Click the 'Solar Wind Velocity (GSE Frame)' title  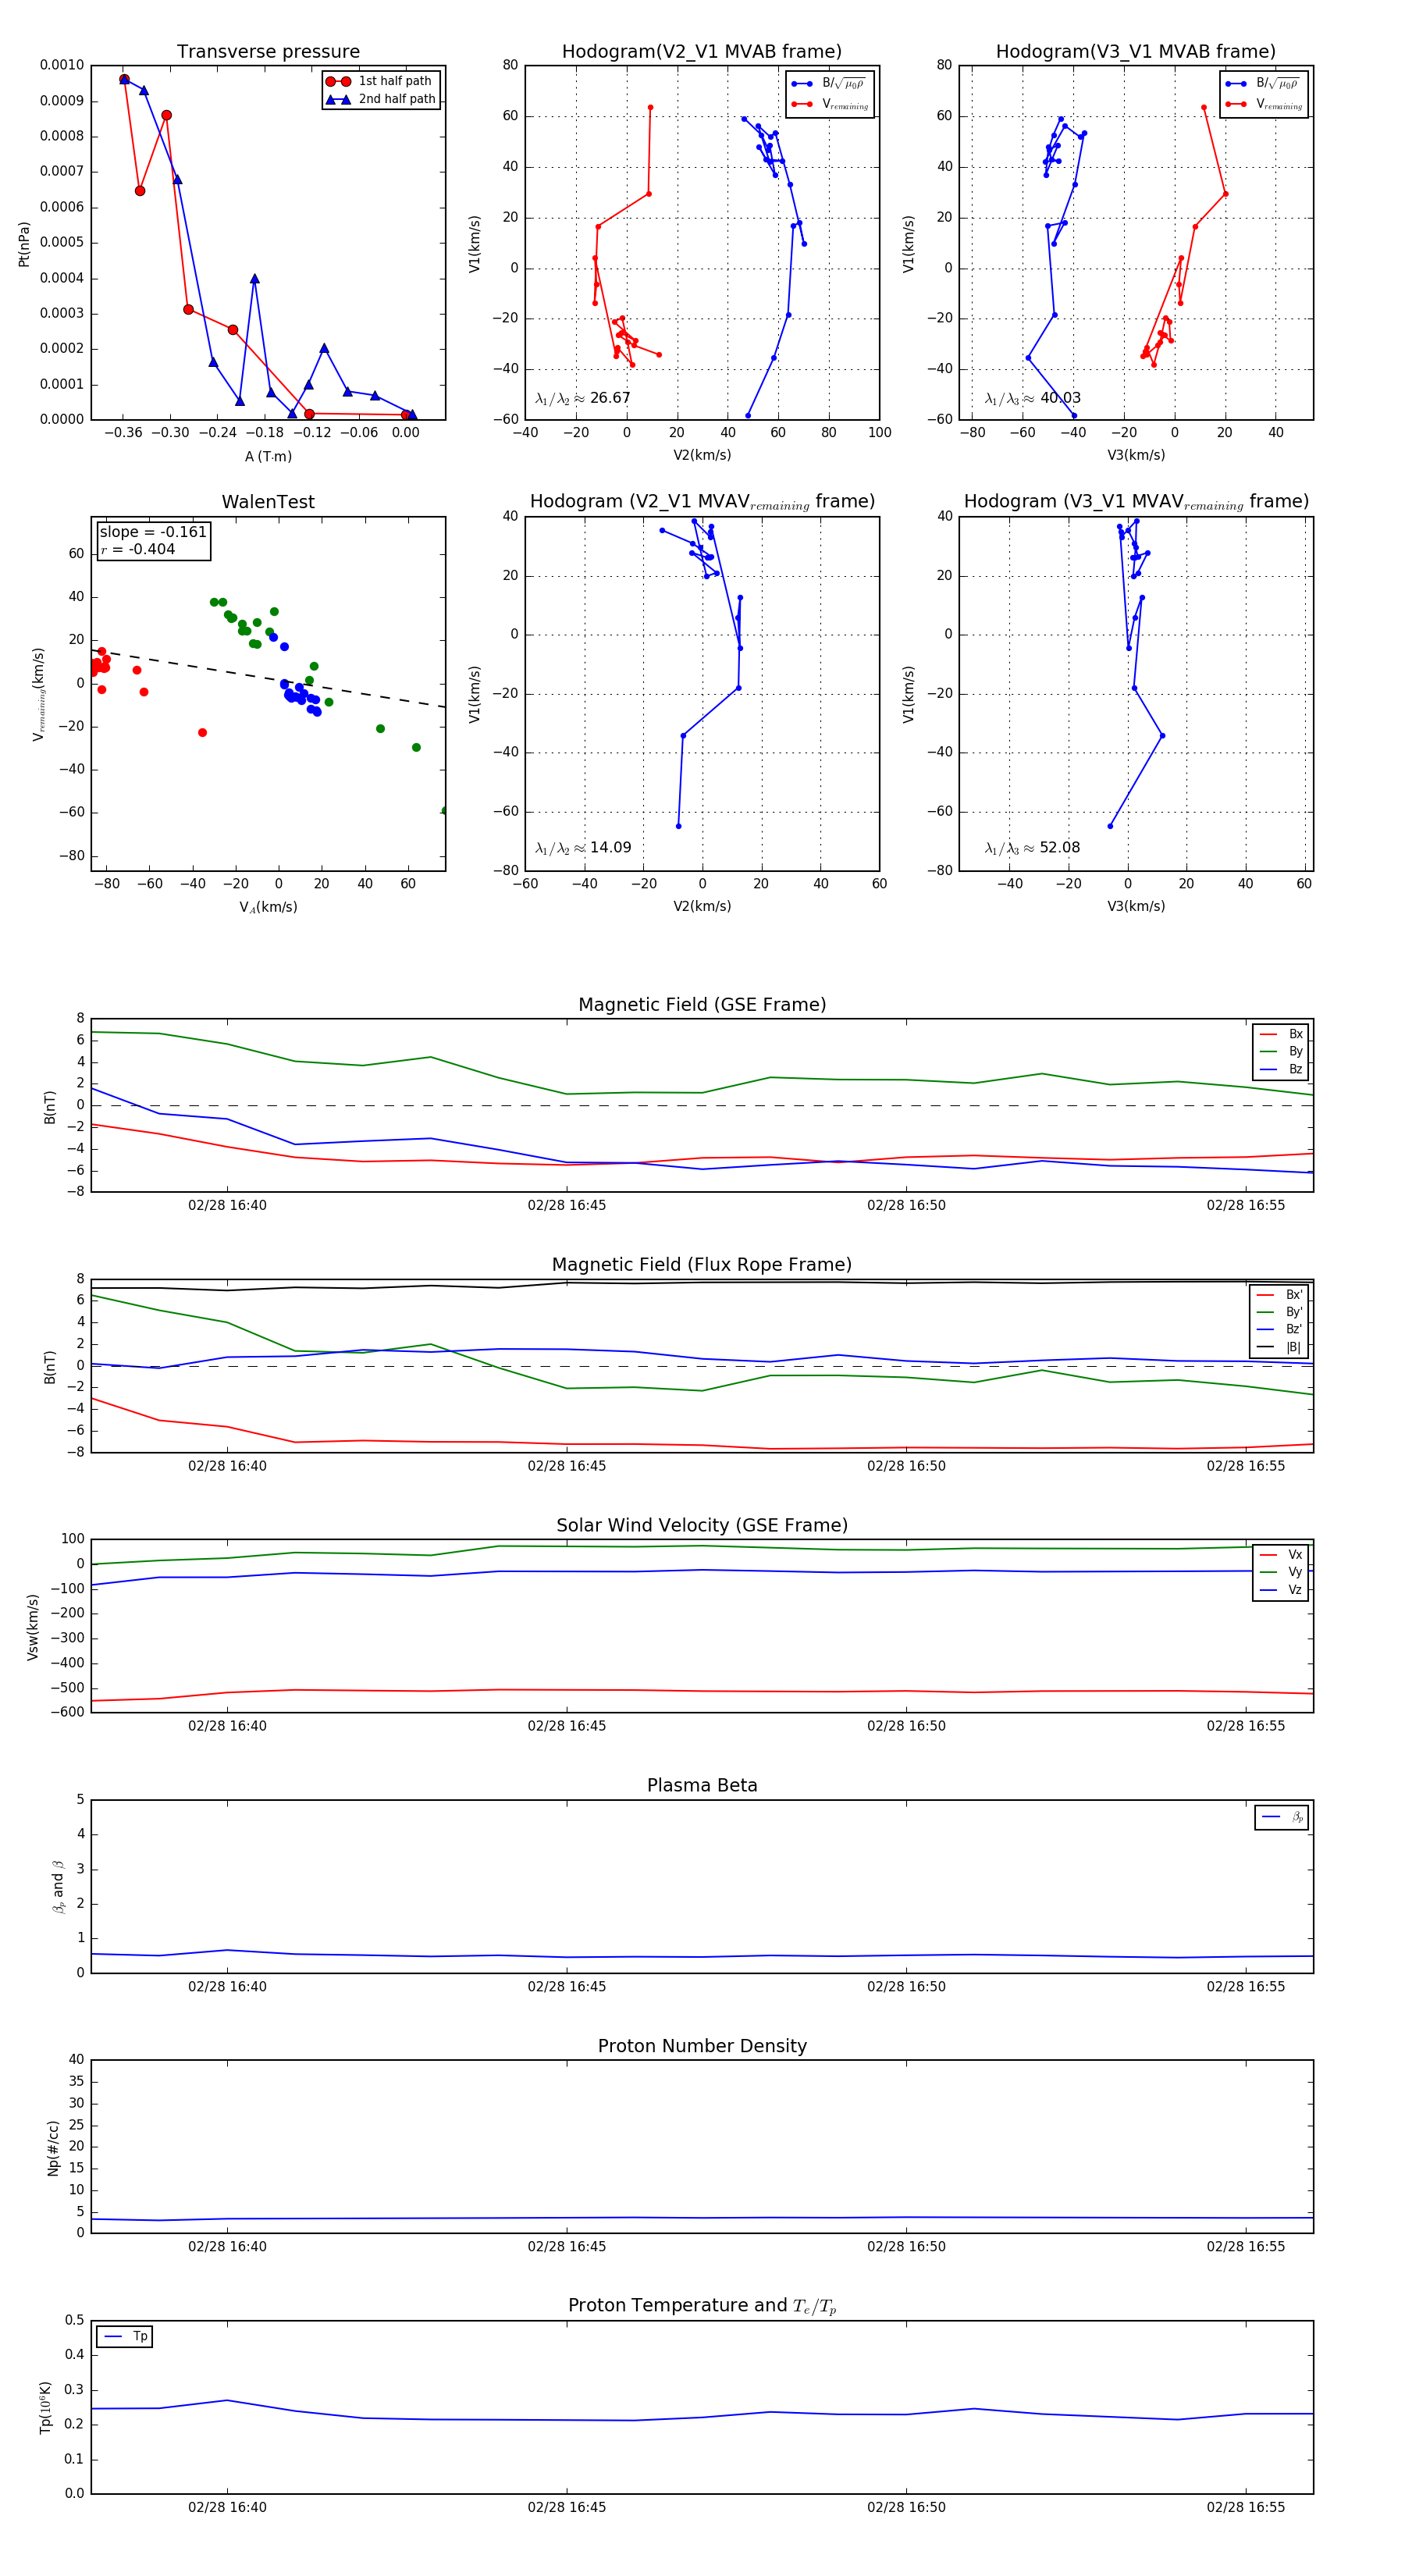(x=702, y=1525)
